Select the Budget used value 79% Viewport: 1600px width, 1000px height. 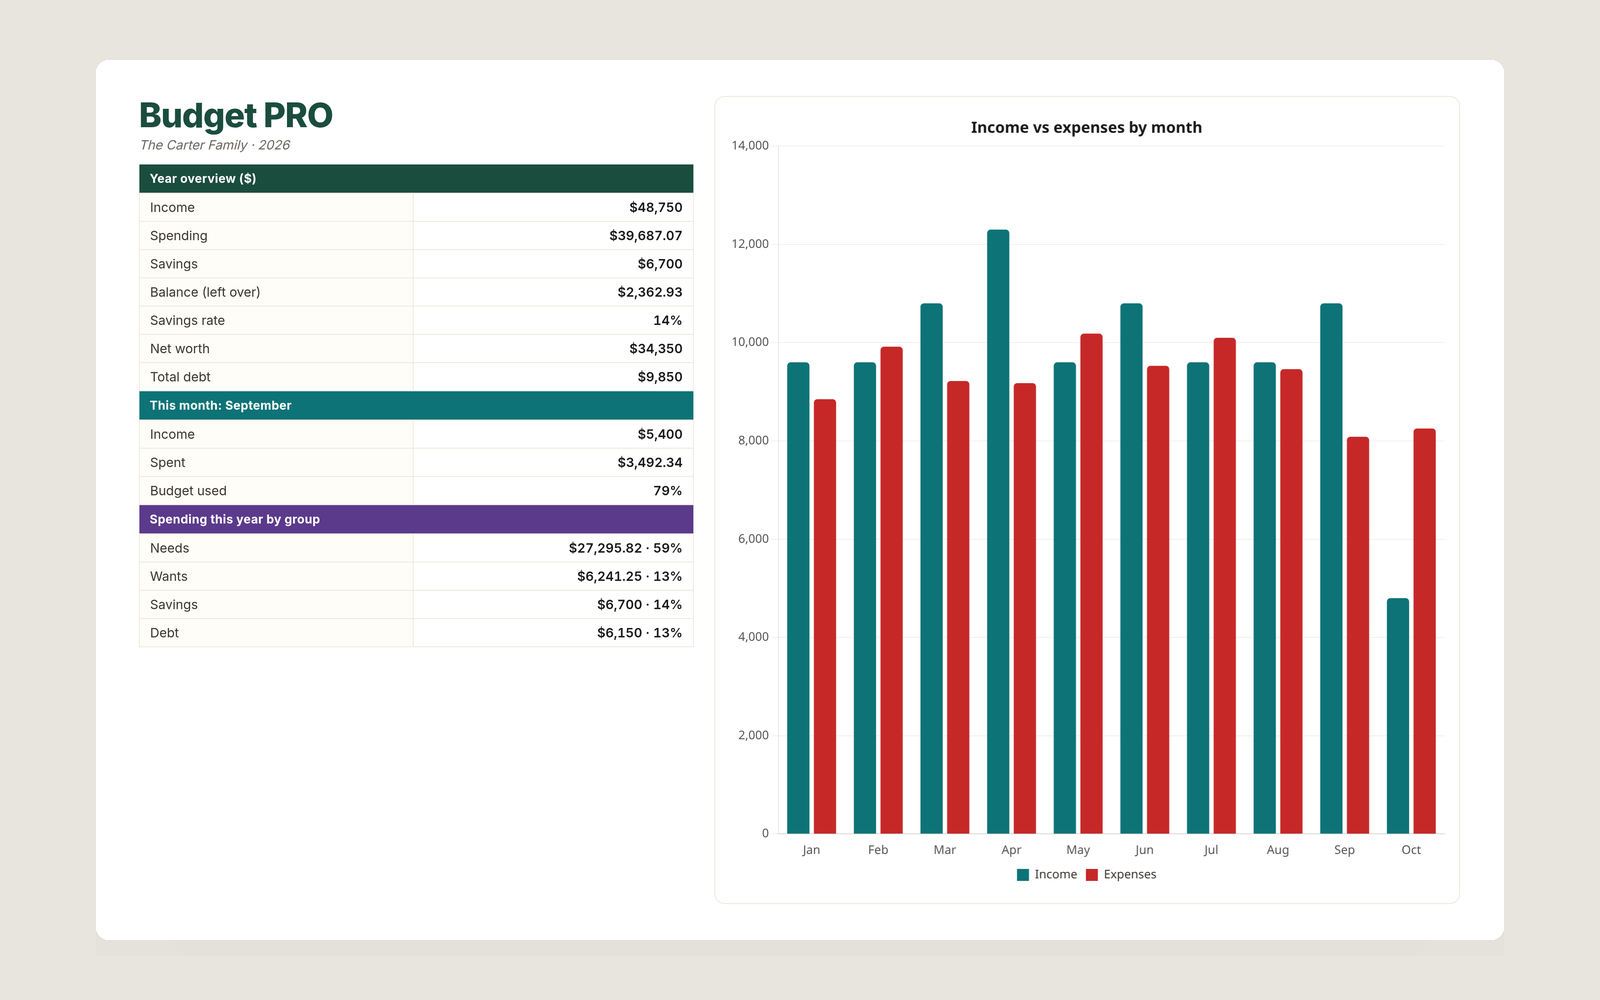[x=668, y=491]
